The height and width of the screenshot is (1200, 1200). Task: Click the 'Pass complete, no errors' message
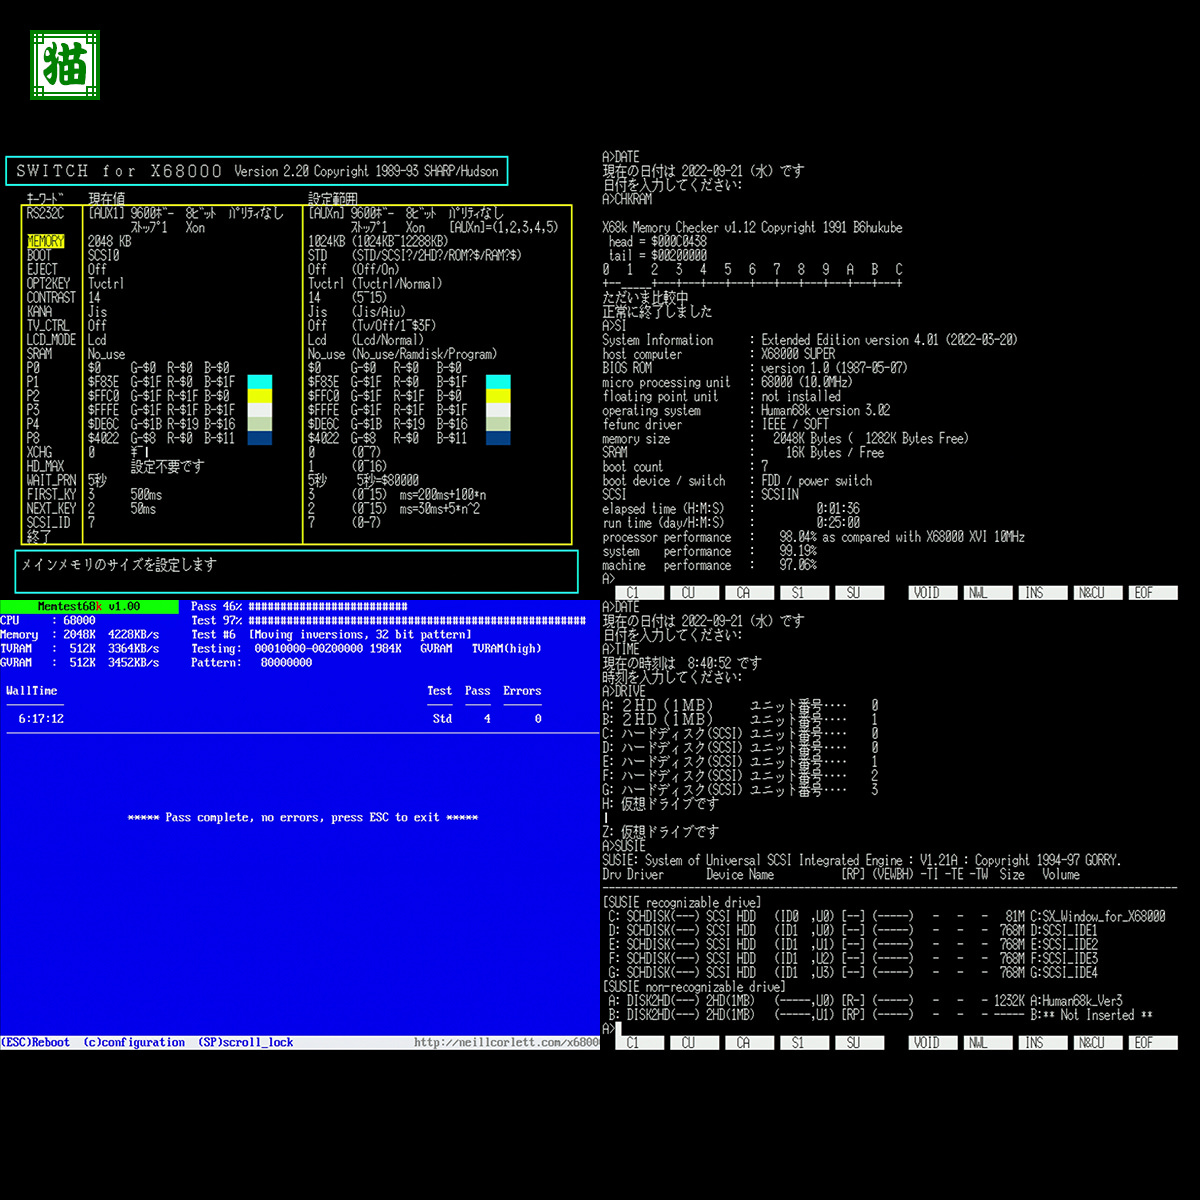(x=303, y=818)
